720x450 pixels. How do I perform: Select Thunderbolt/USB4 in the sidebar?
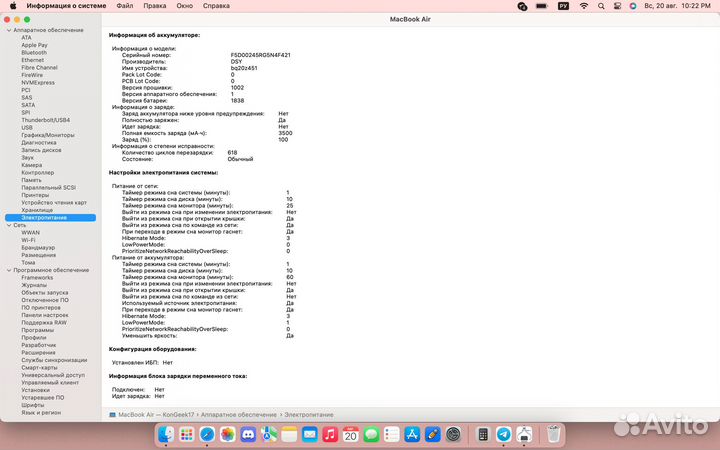(45, 120)
